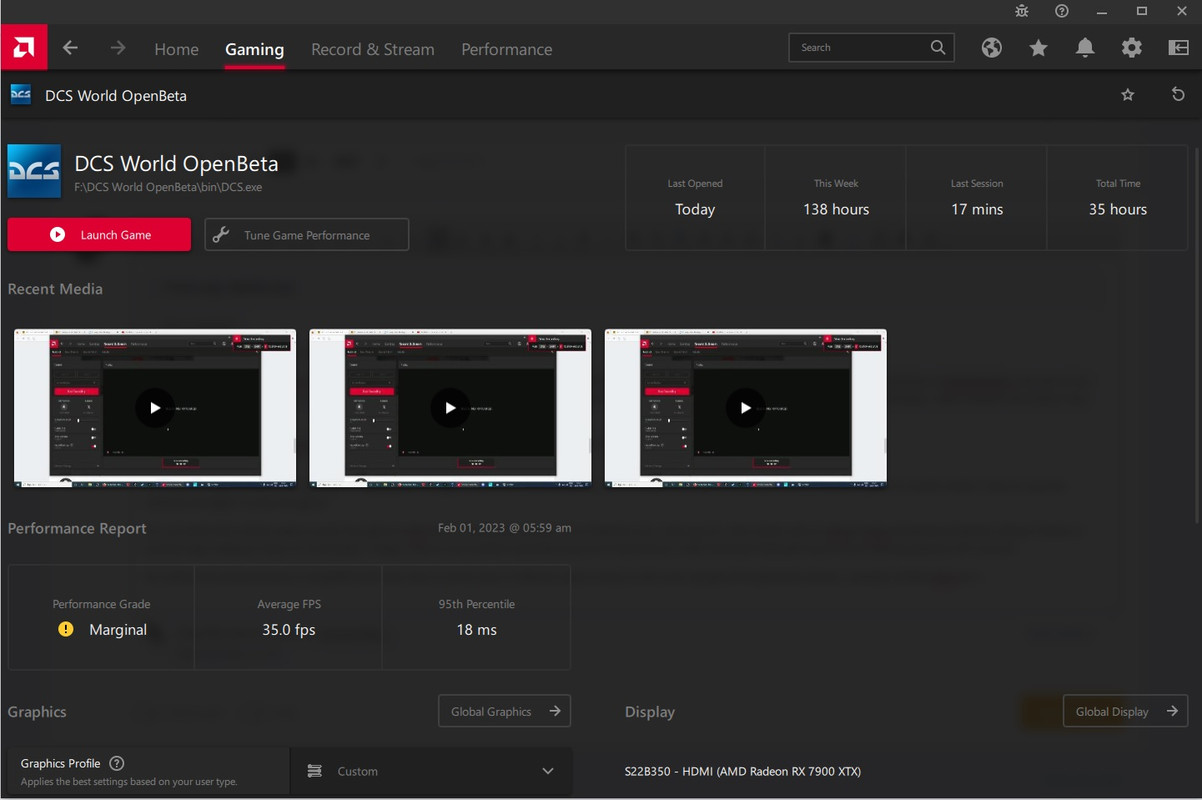
Task: Click the Performance Report heading
Action: (x=77, y=528)
